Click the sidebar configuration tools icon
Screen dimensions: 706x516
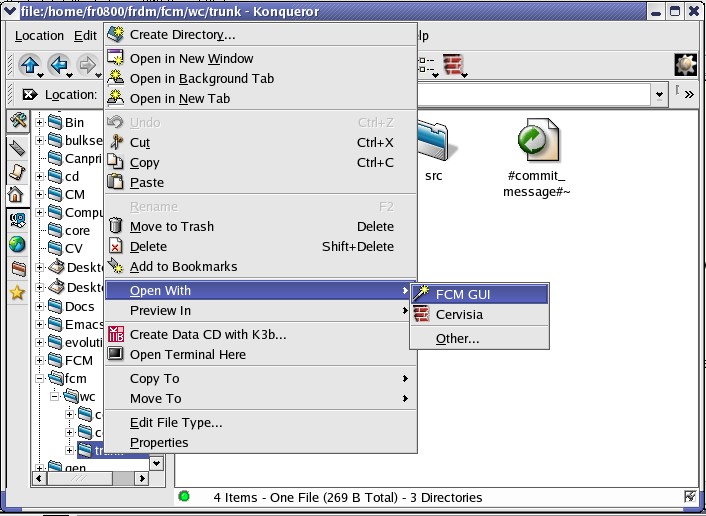[17, 123]
